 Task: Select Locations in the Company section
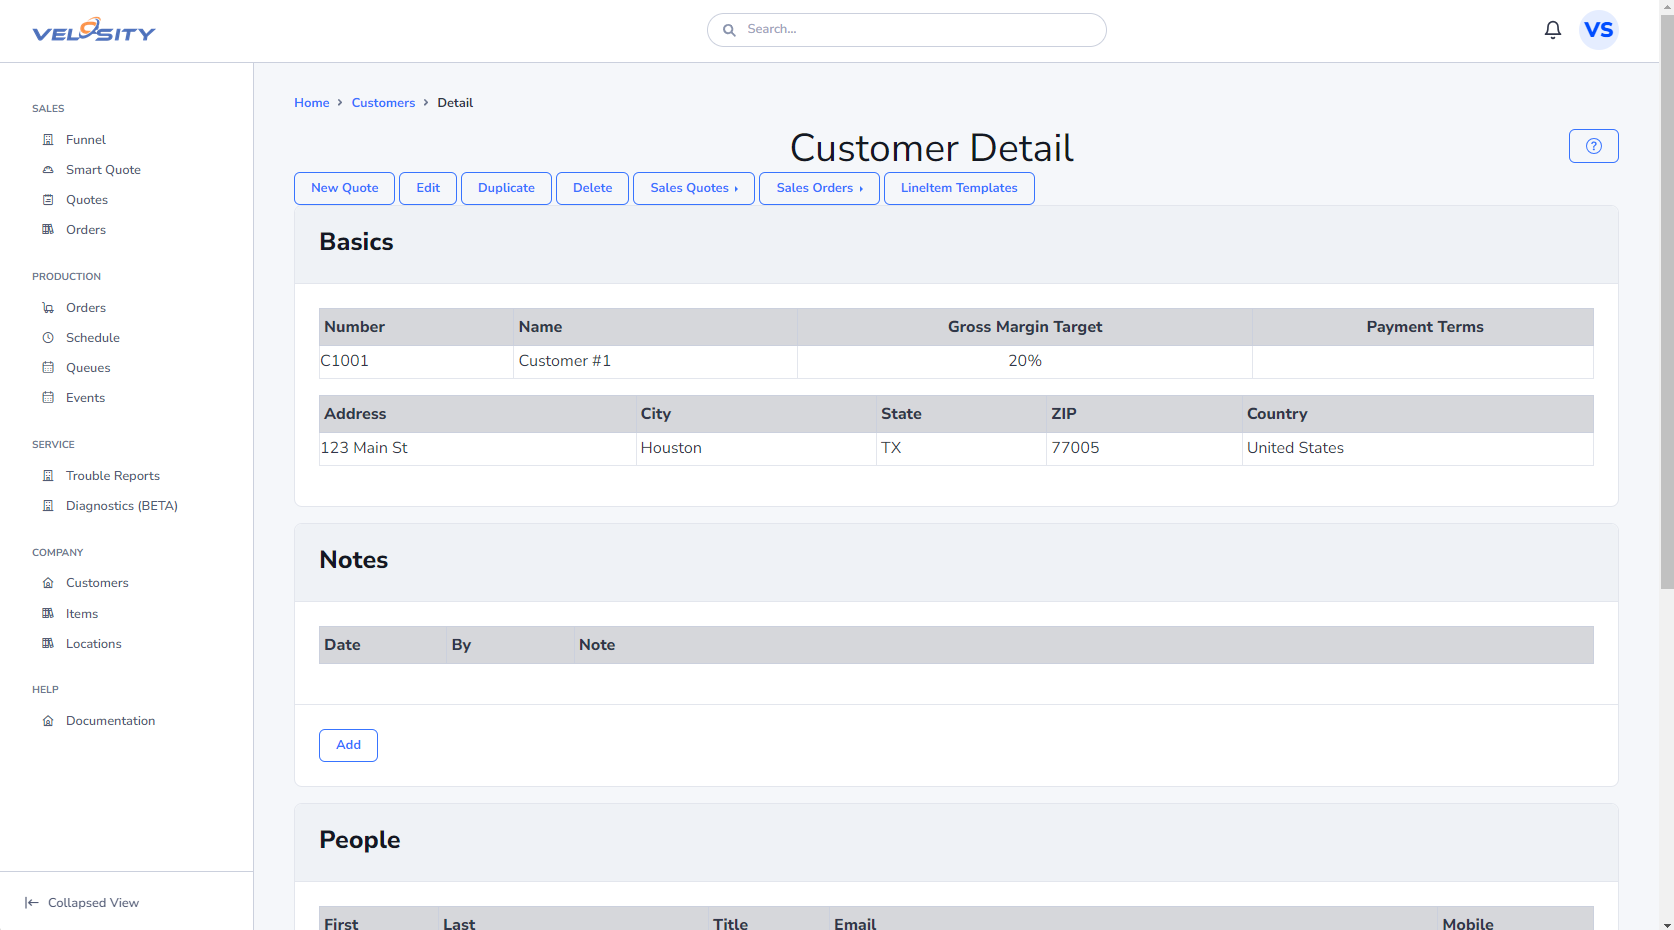coord(93,644)
